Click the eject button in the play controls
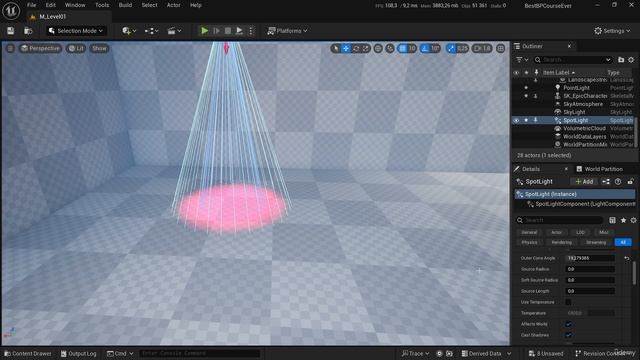Viewport: 640px width, 360px height. point(240,31)
